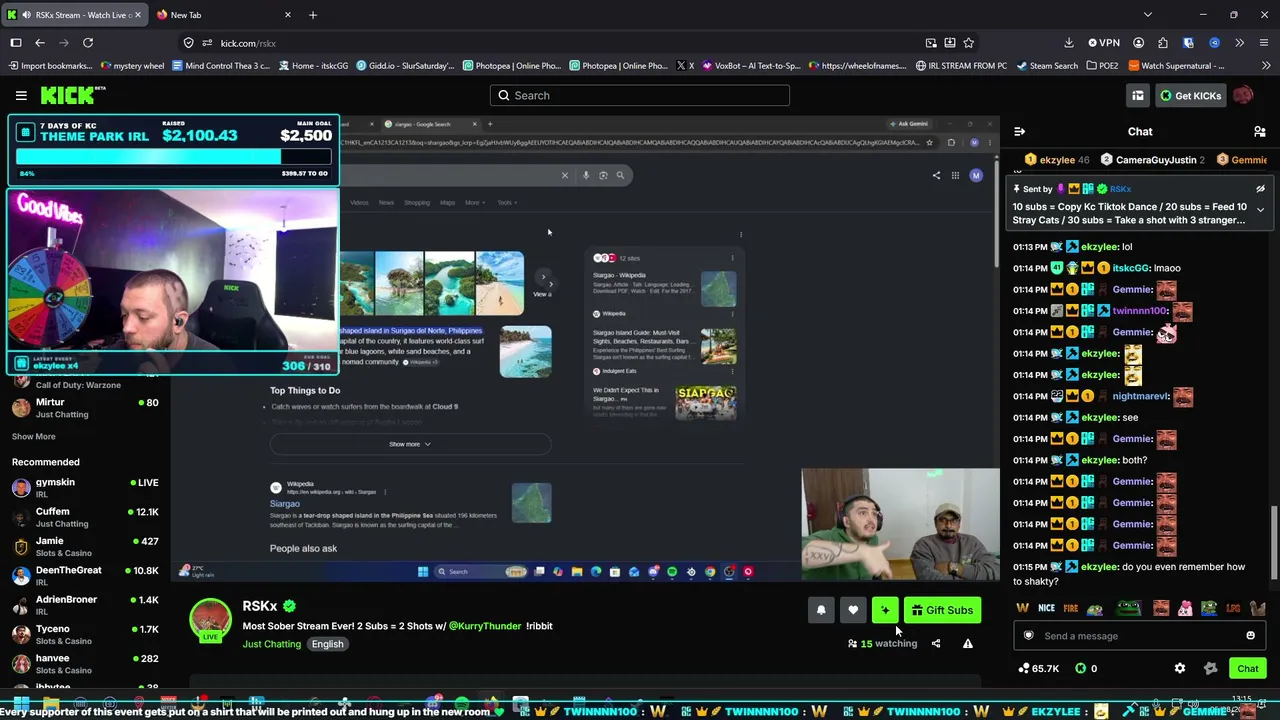
Task: Click the English language tag
Action: (327, 644)
